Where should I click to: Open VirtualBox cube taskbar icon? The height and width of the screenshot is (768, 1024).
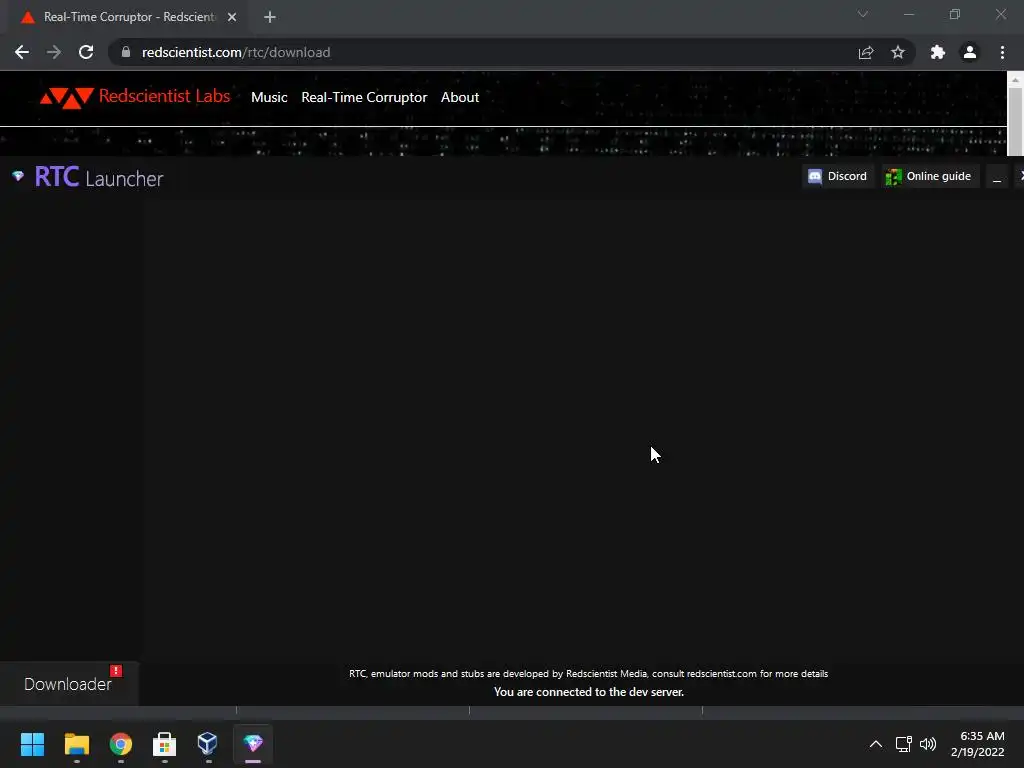coord(208,744)
